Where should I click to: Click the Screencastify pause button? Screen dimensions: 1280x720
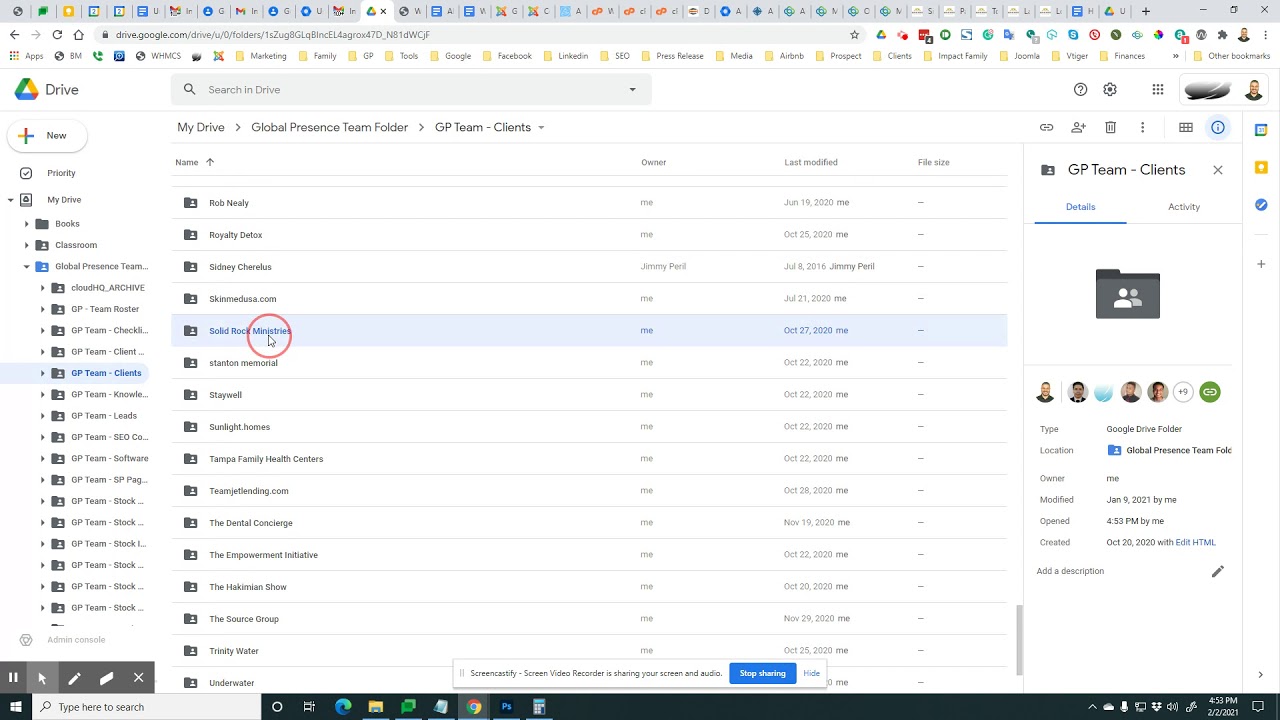pyautogui.click(x=13, y=677)
